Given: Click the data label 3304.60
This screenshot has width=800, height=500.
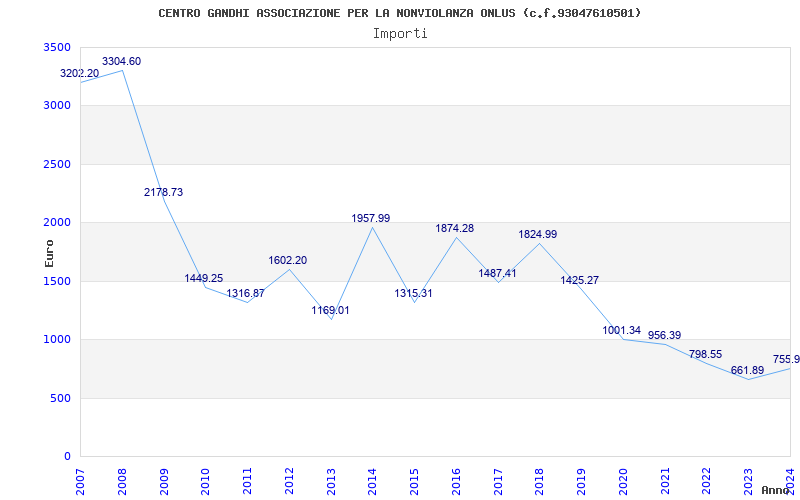Looking at the screenshot, I should point(121,61).
